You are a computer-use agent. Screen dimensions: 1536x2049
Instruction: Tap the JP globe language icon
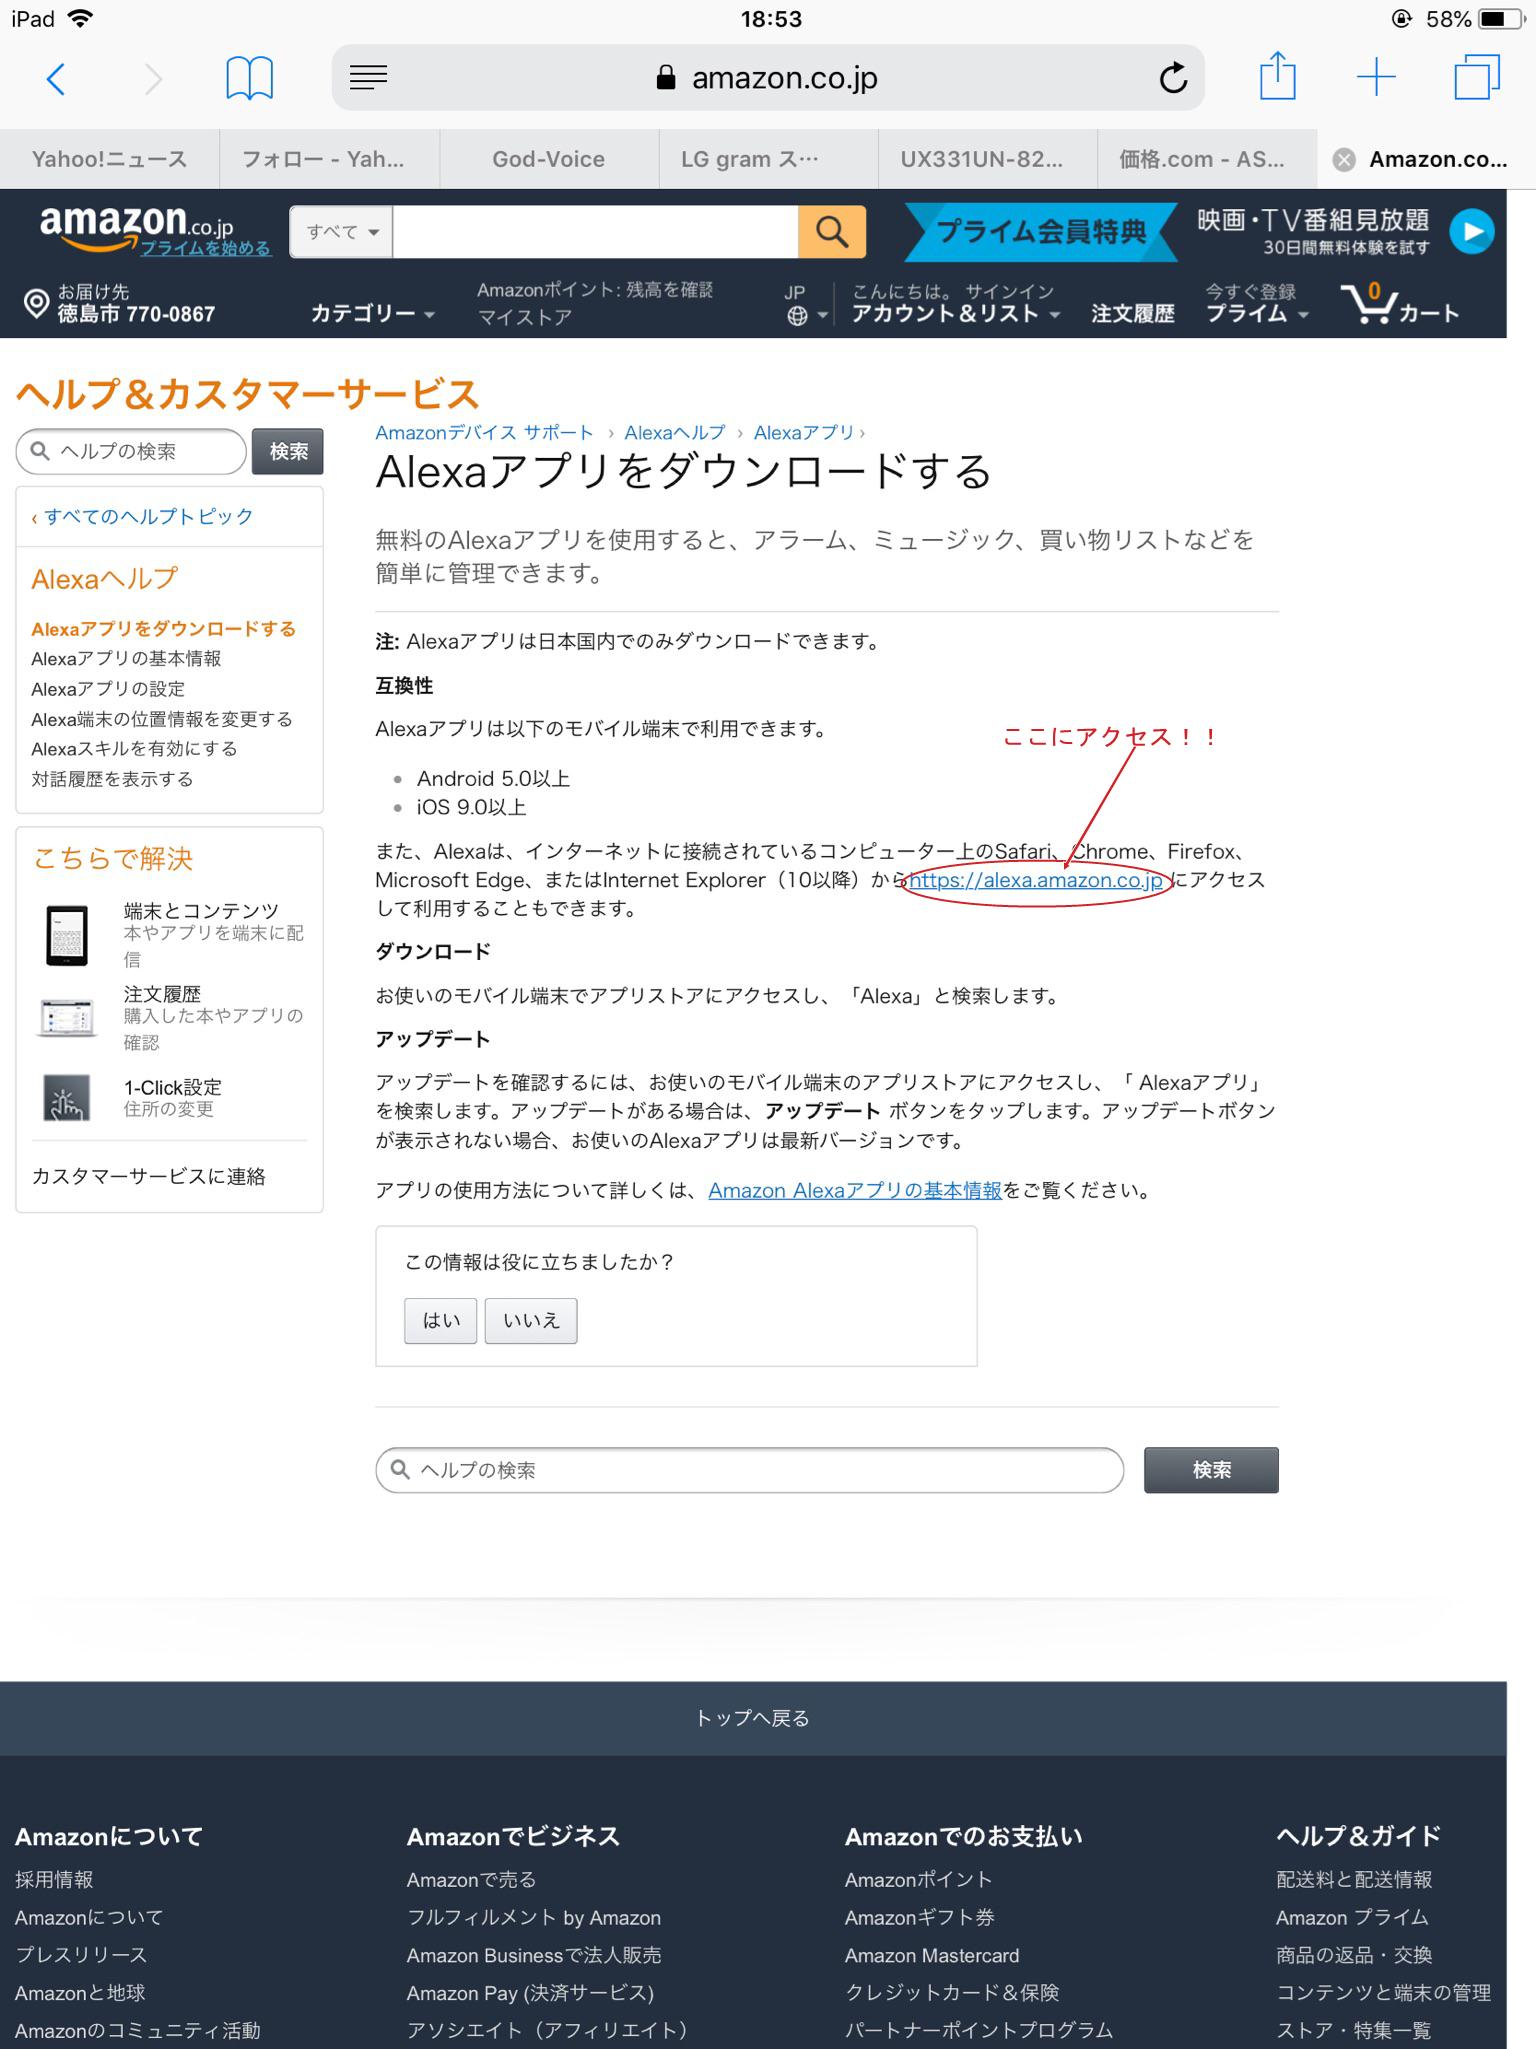797,316
